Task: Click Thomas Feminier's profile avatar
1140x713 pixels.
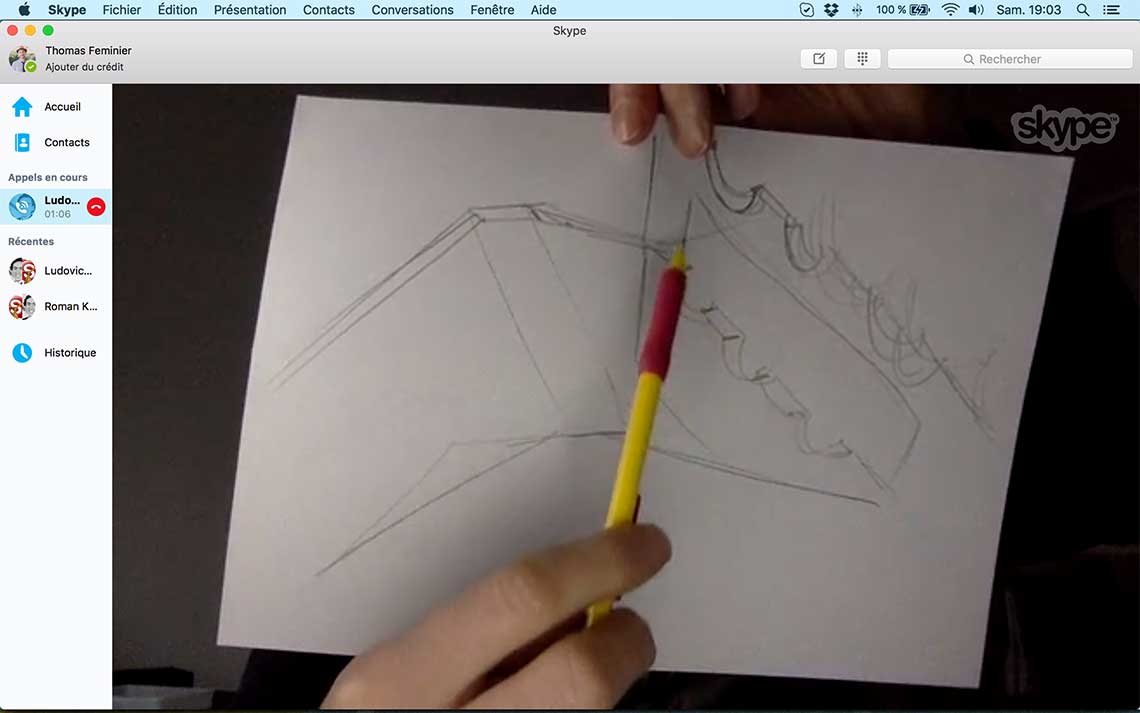Action: tap(23, 59)
